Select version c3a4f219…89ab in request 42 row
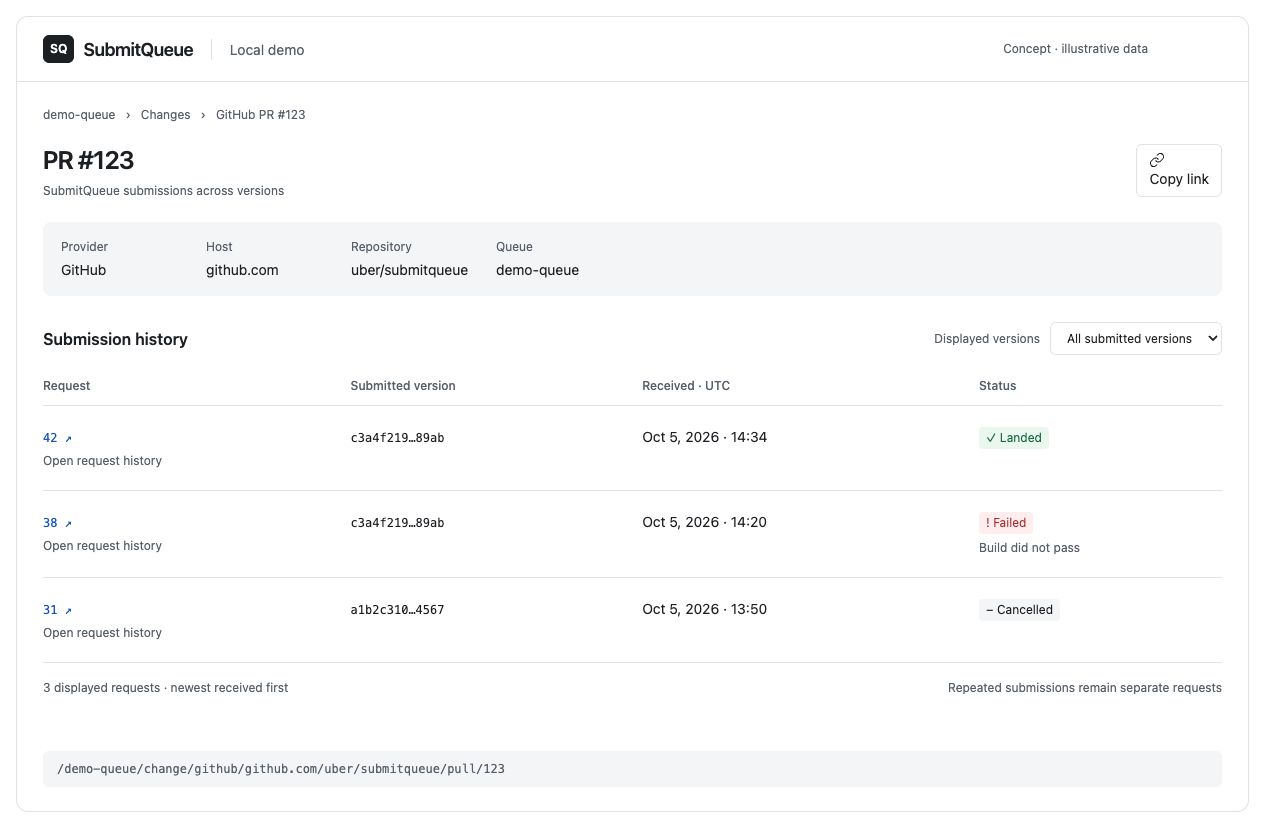The width and height of the screenshot is (1265, 829). [x=397, y=438]
